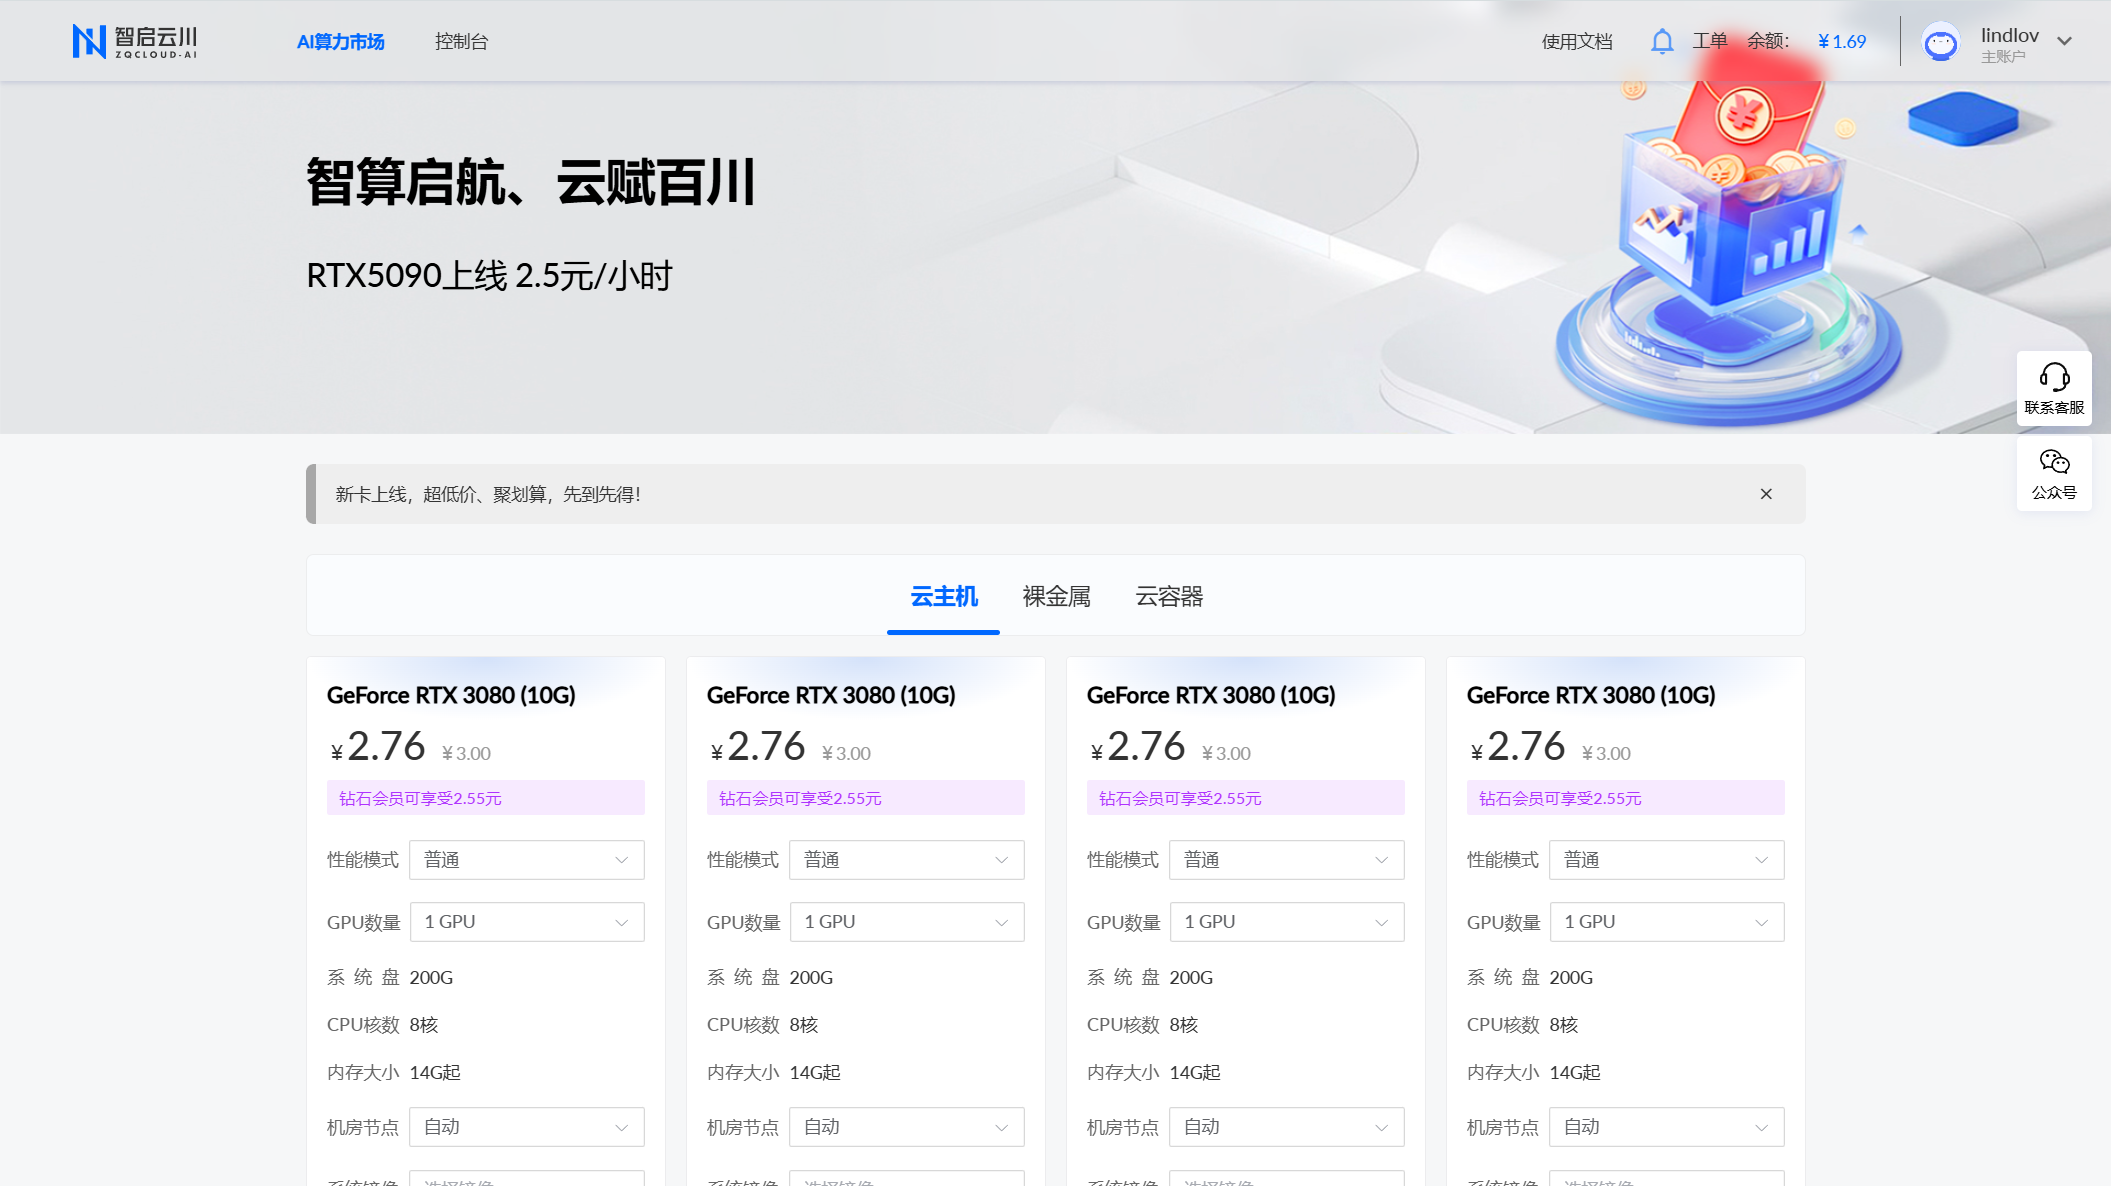The height and width of the screenshot is (1186, 2111).
Task: Open 控制台 in top navigation
Action: click(x=461, y=42)
